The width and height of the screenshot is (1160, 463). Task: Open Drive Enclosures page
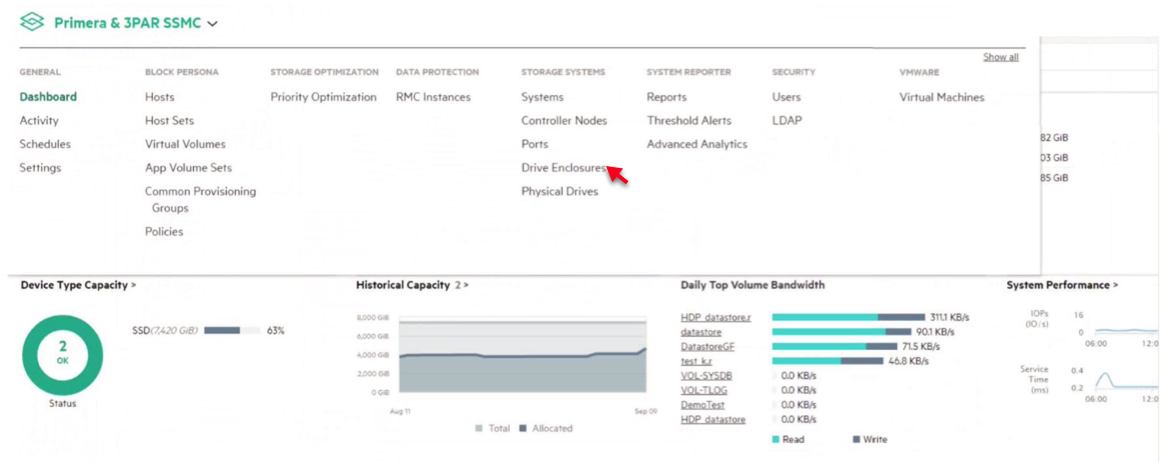[x=564, y=168]
